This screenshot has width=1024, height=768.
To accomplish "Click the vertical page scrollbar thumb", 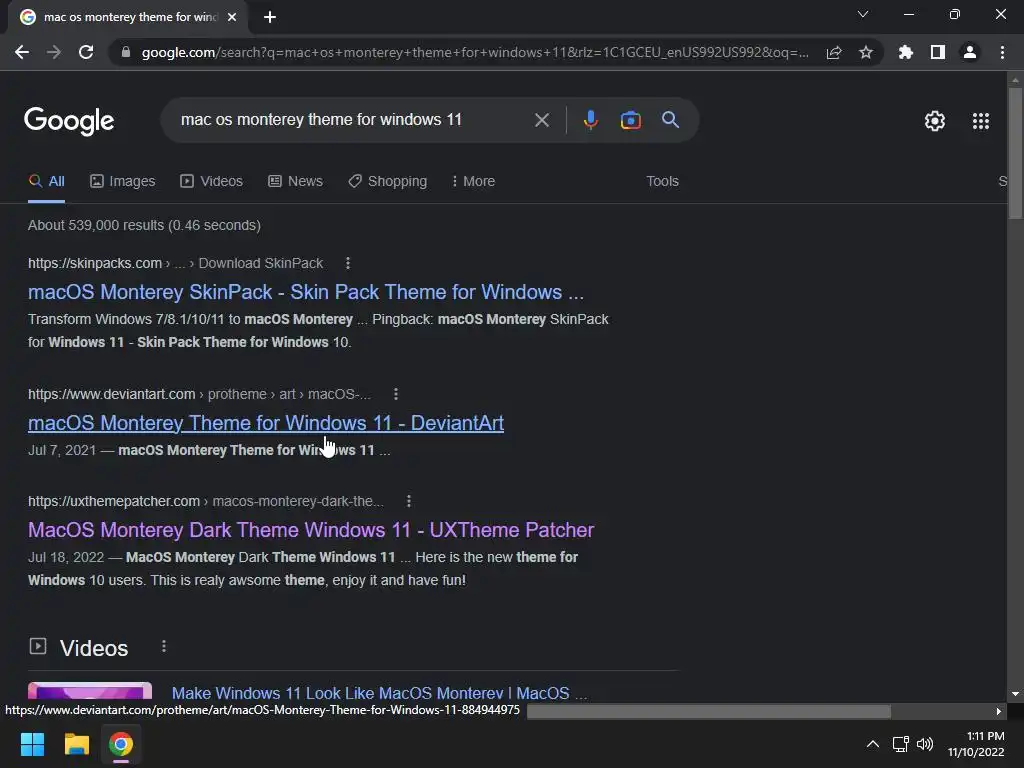I will 1015,153.
